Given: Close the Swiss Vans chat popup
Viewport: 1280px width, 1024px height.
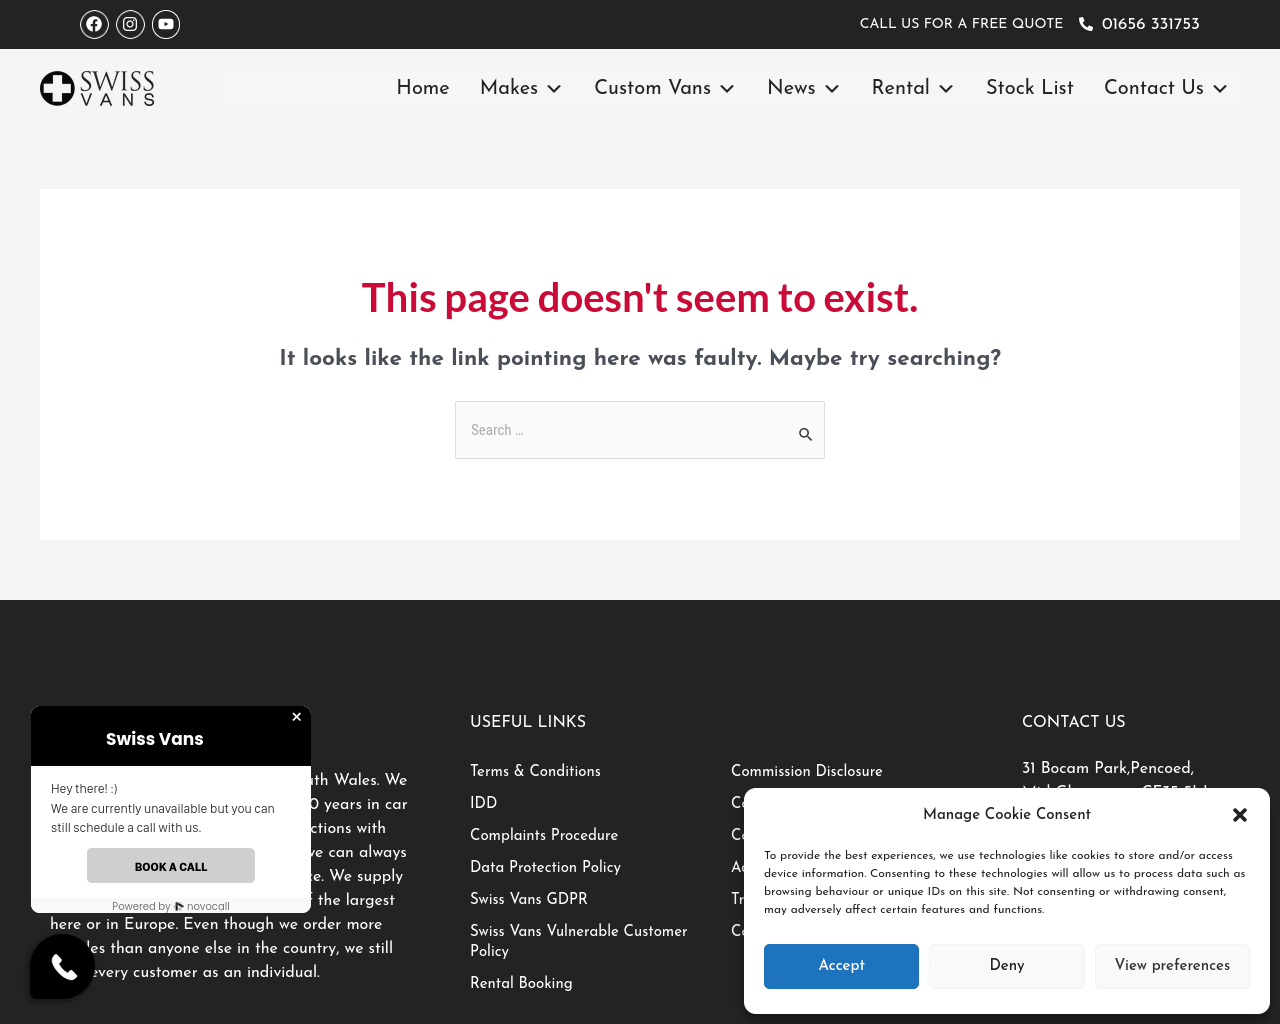Looking at the screenshot, I should click(296, 717).
